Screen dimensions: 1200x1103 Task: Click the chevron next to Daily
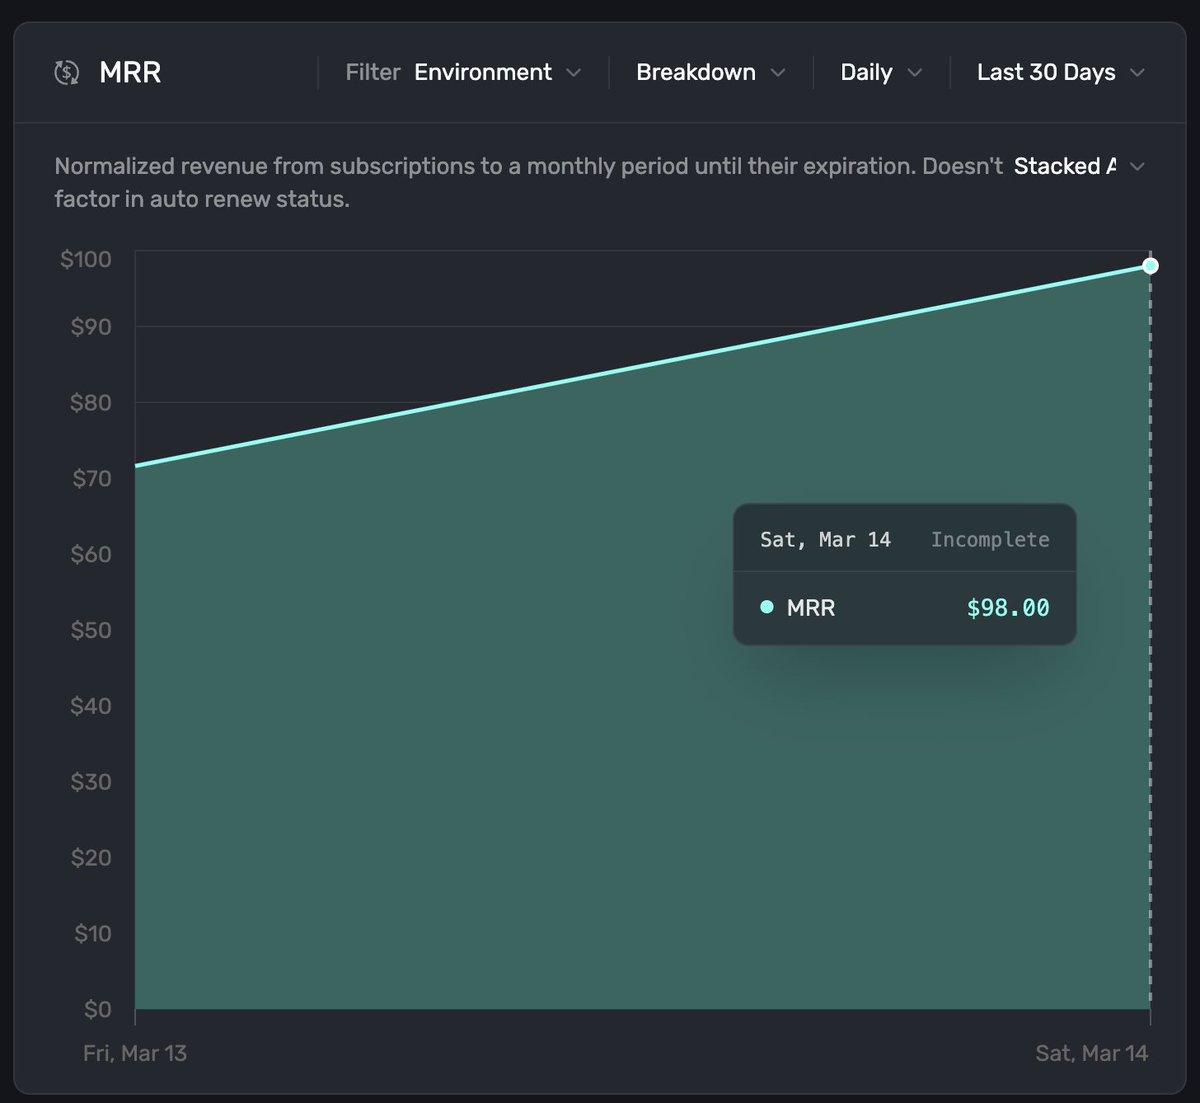pos(914,73)
